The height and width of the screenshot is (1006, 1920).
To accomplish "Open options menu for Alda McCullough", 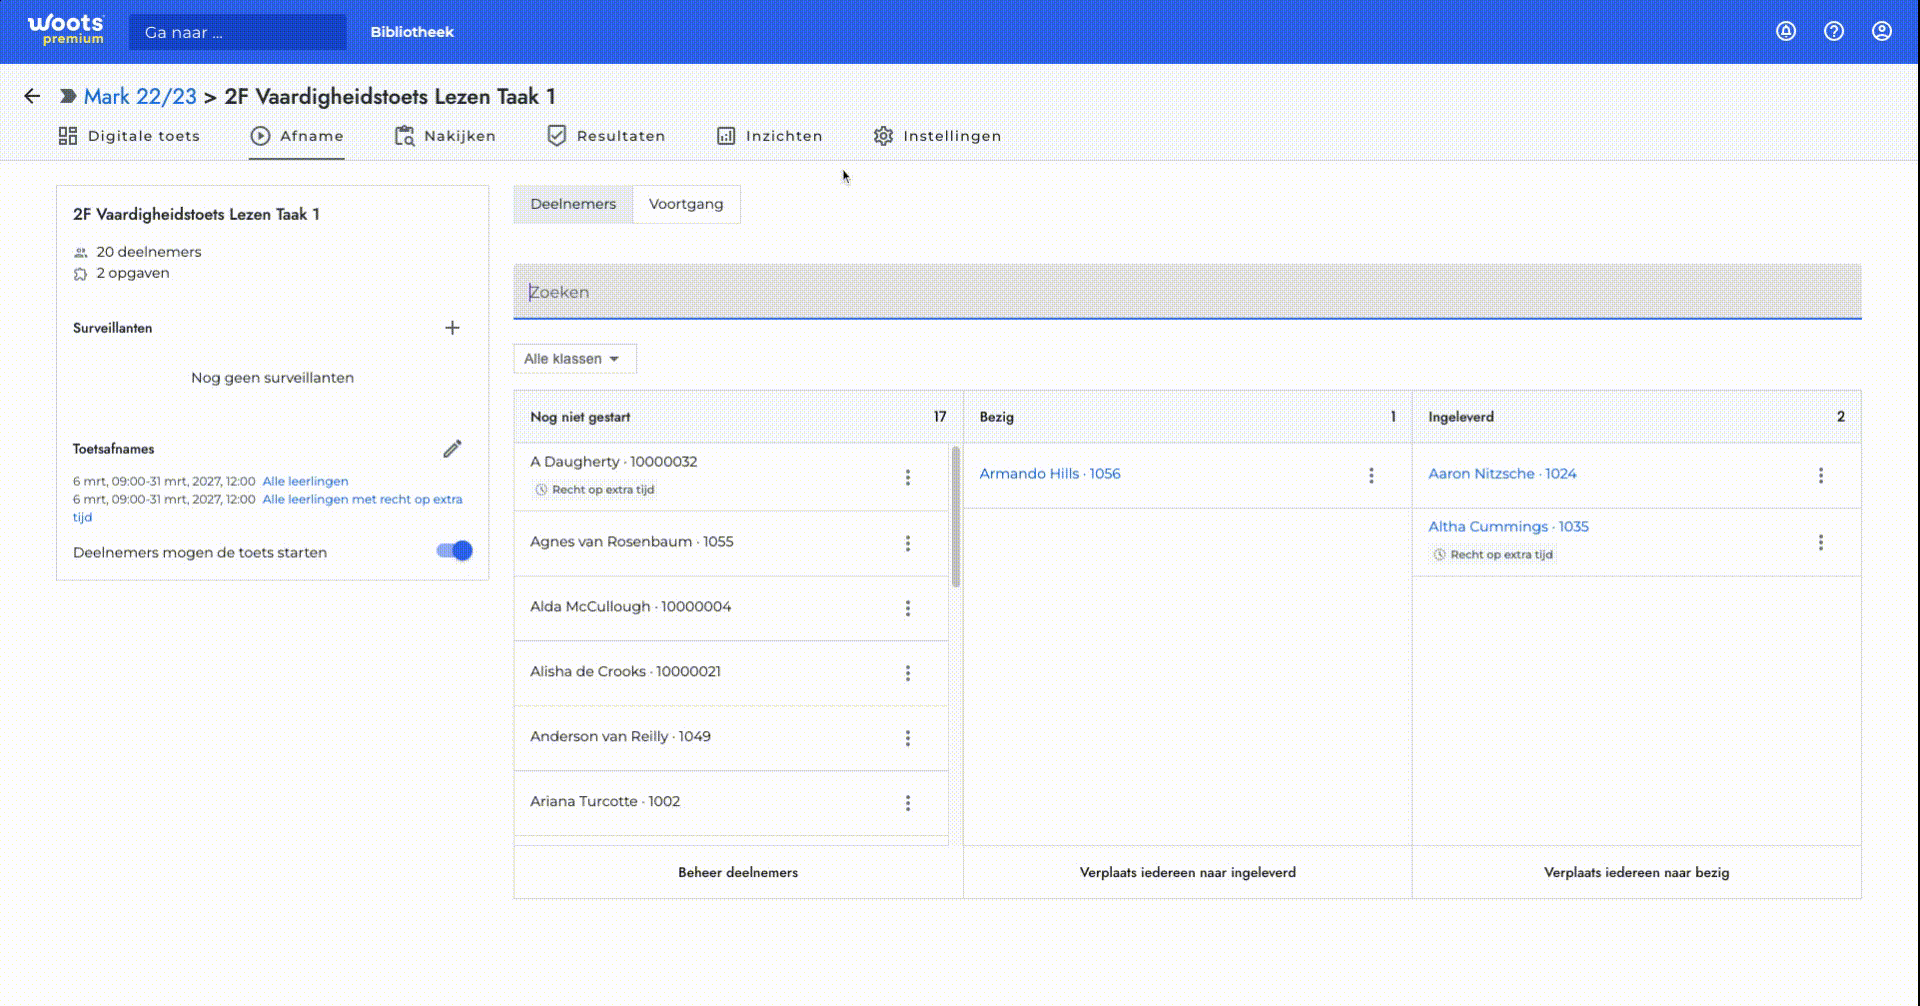I will click(908, 608).
